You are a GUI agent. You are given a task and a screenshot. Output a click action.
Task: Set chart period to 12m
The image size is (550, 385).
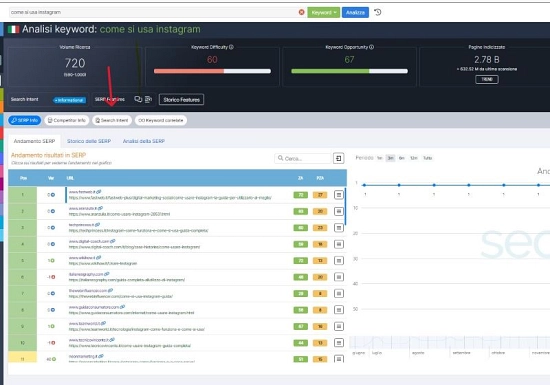[414, 158]
